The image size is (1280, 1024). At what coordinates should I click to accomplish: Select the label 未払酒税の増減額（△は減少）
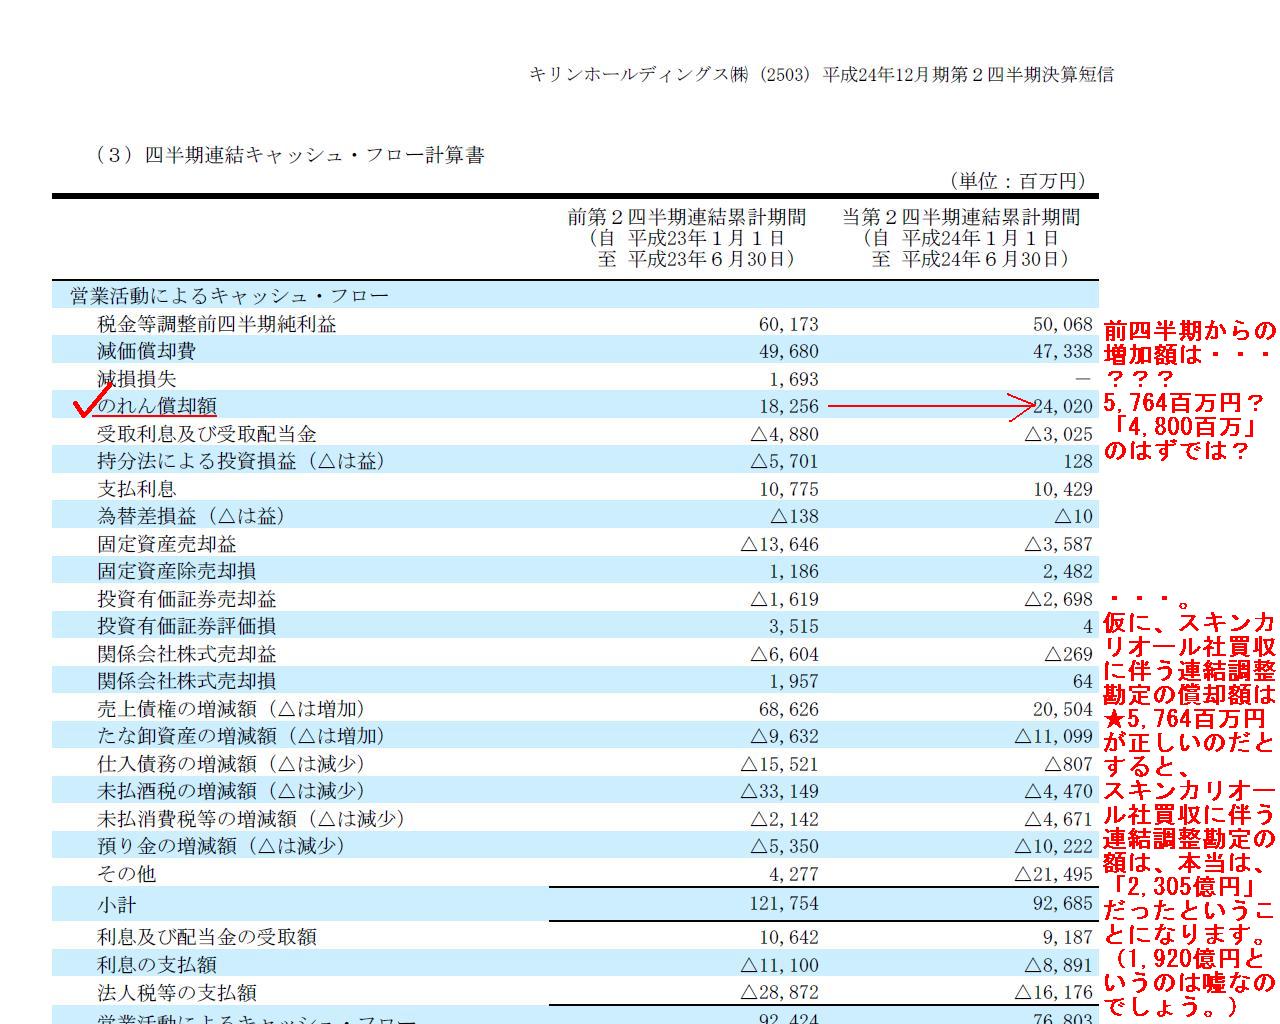coord(232,791)
